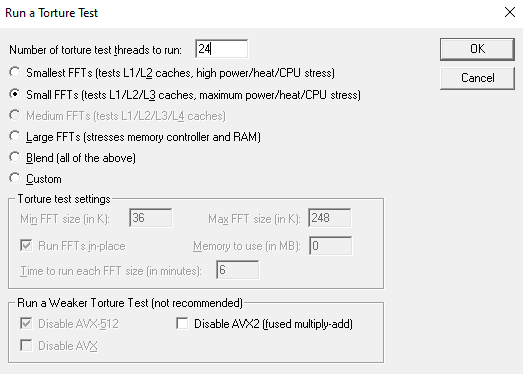Cancel the torture test dialog

(x=477, y=78)
